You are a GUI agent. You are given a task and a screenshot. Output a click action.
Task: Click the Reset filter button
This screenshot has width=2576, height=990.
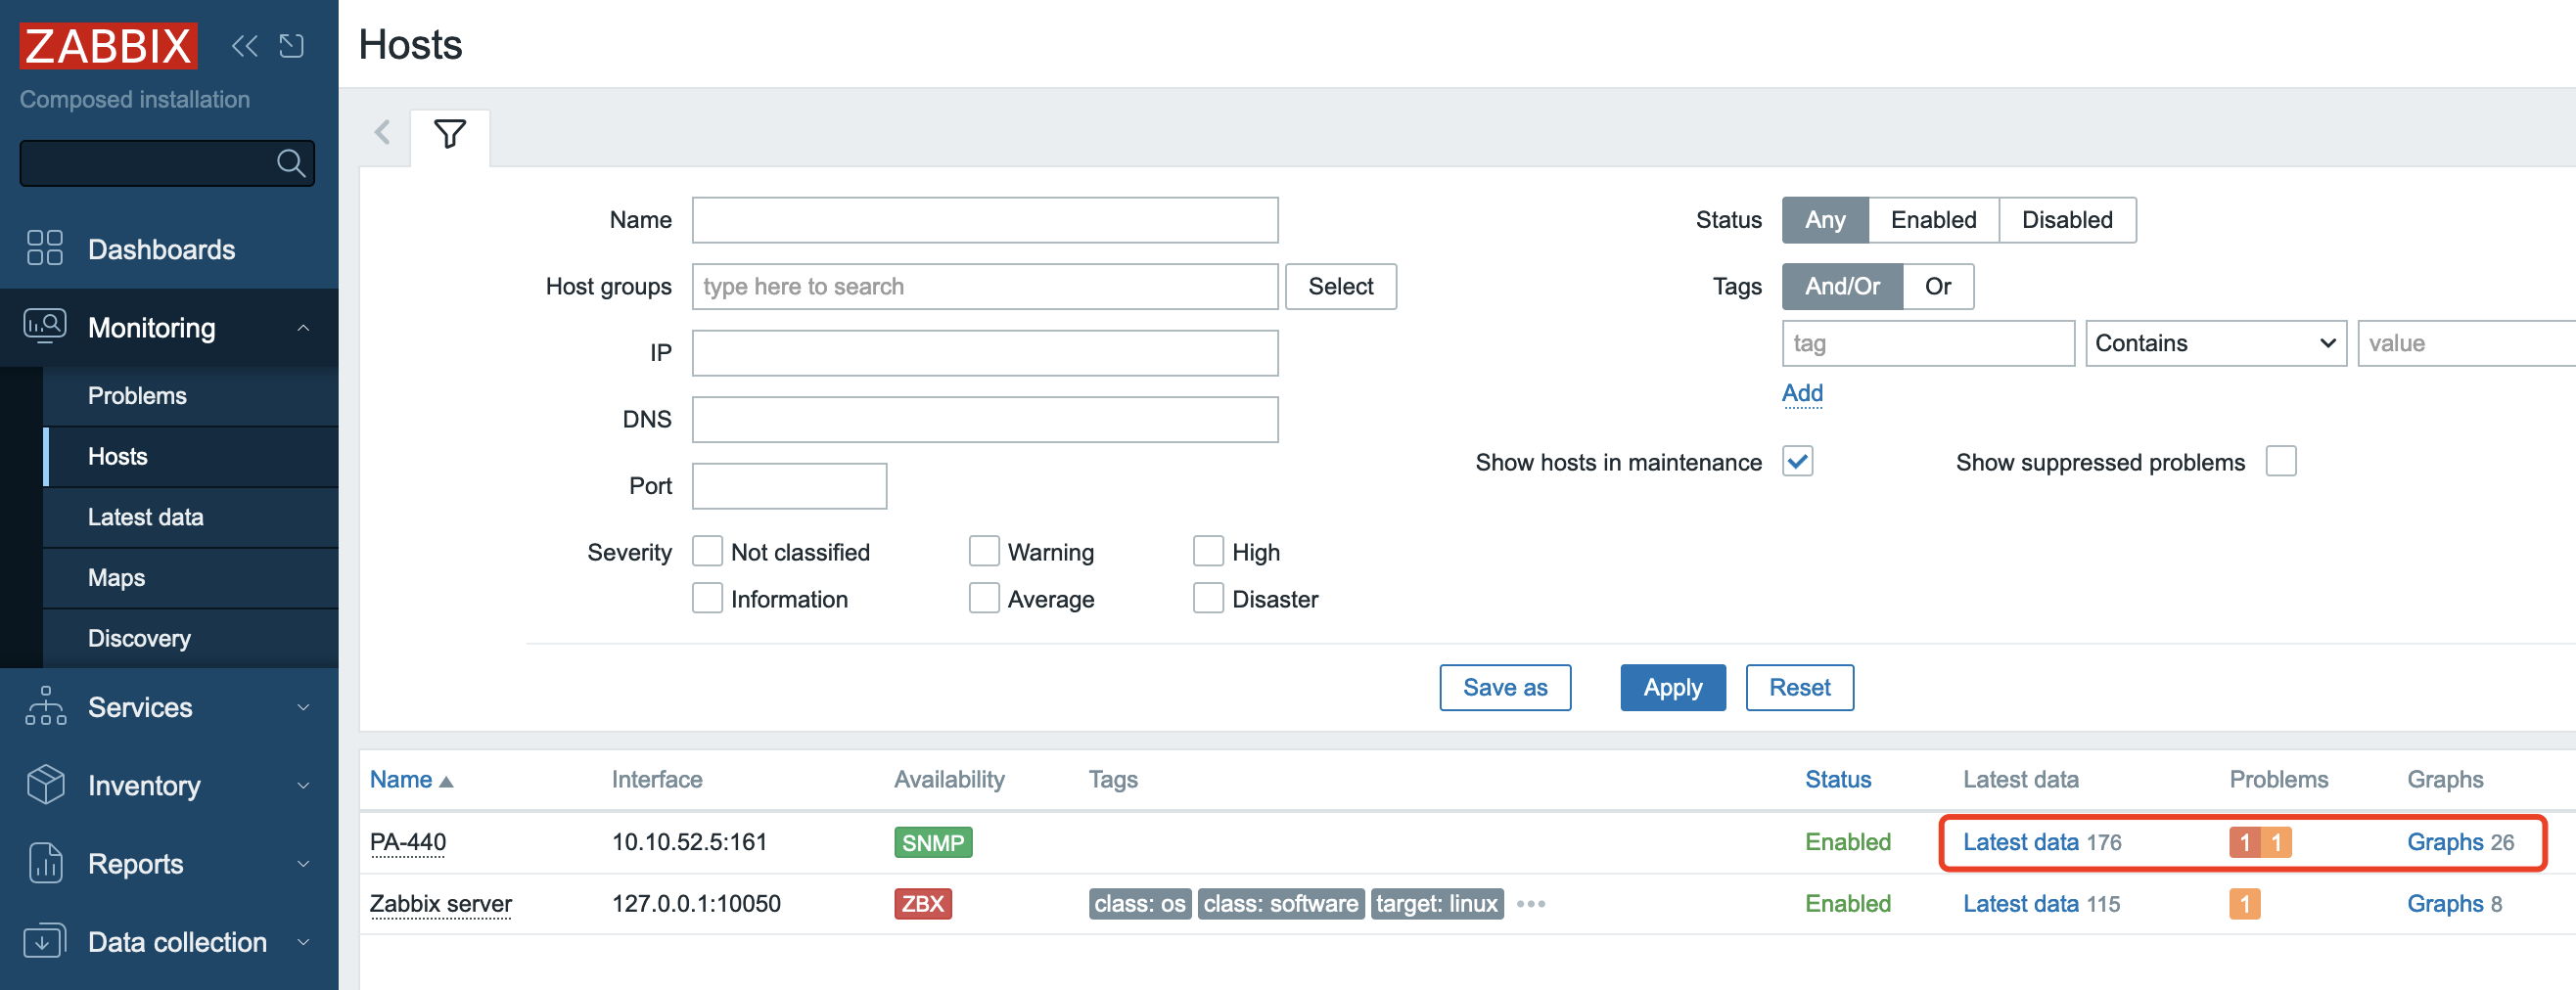point(1800,688)
